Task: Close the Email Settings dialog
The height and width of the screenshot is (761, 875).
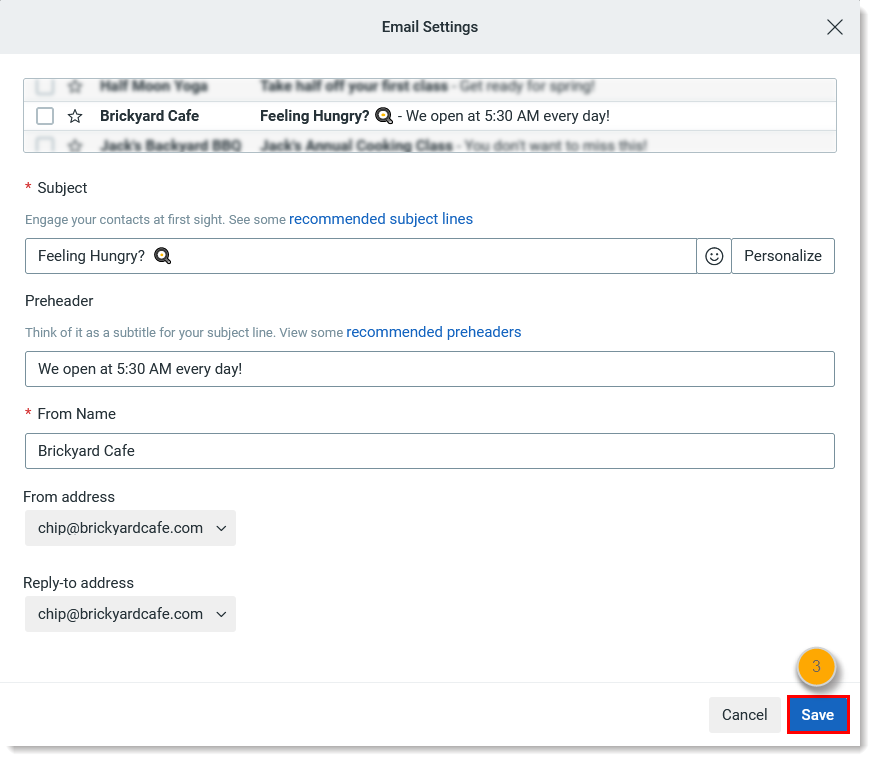Action: tap(835, 27)
